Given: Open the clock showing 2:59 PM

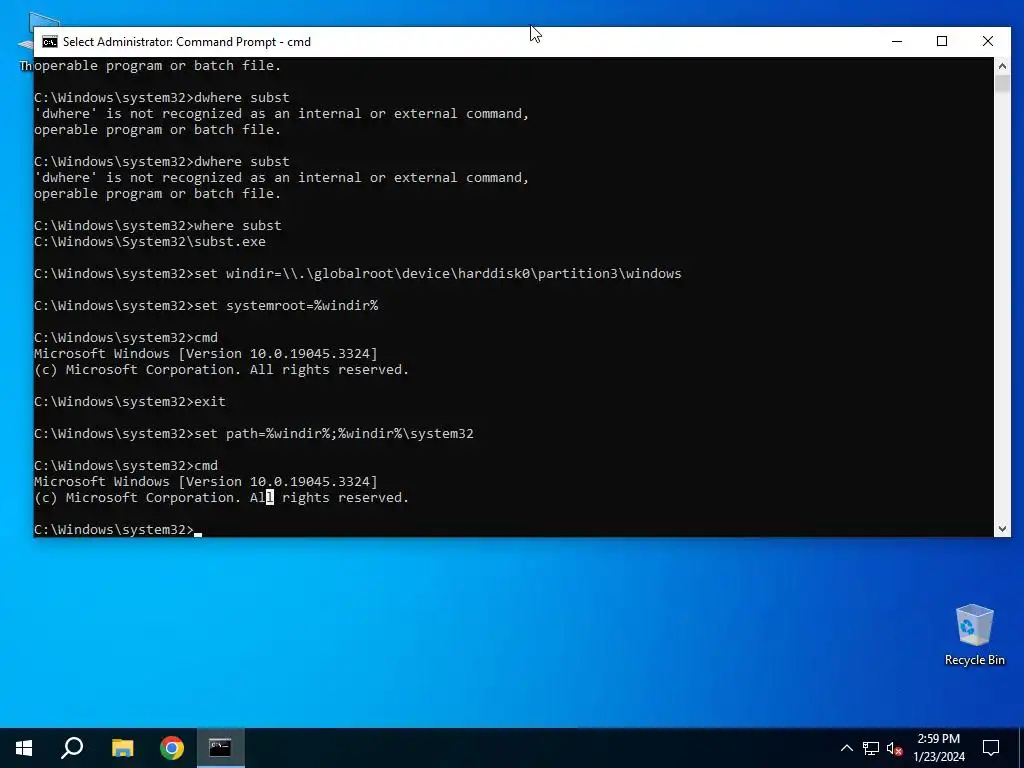Looking at the screenshot, I should (x=938, y=748).
